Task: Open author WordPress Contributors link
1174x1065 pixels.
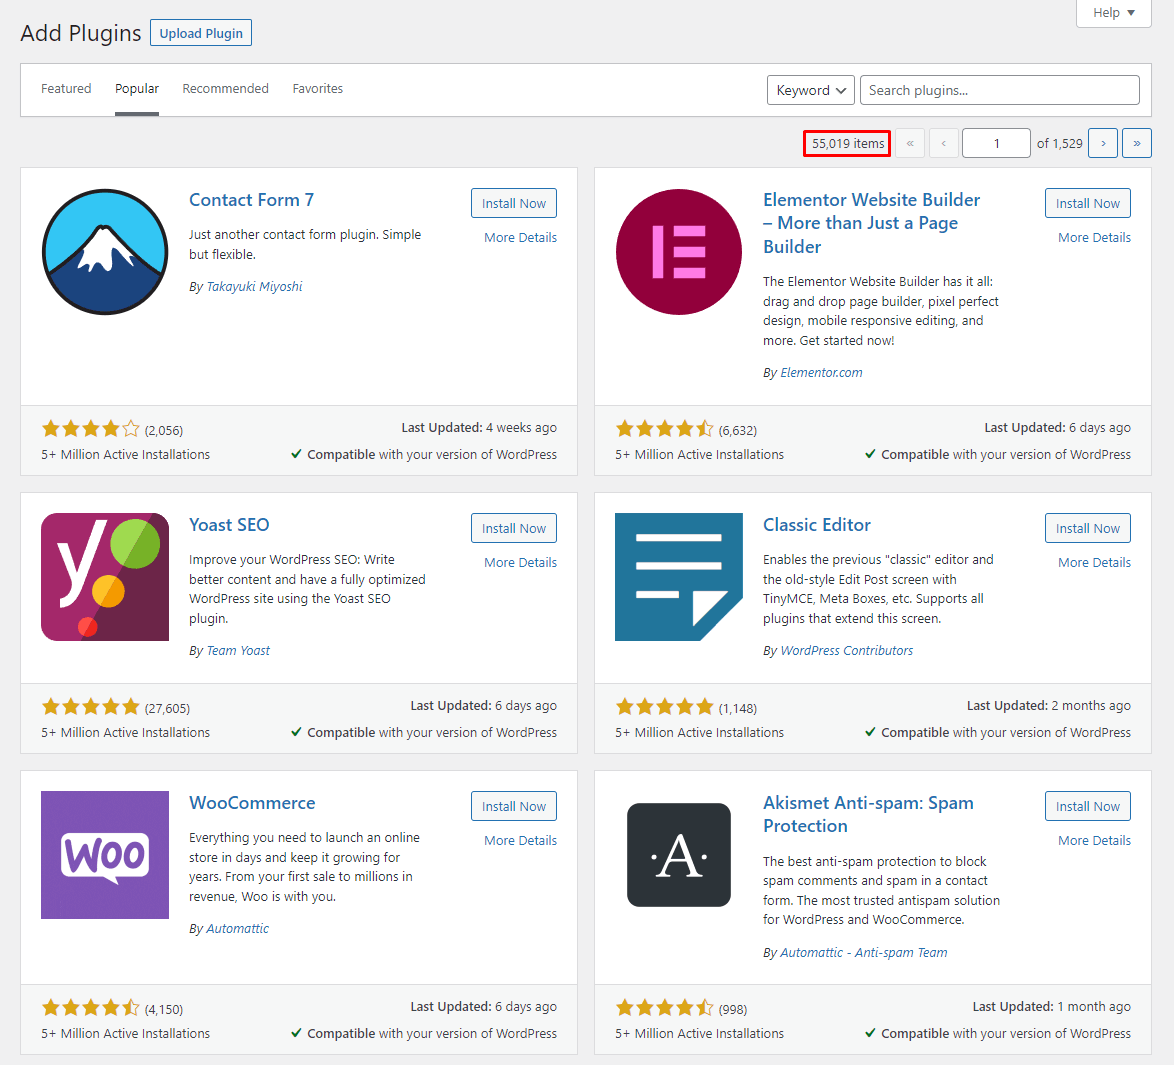Action: pos(847,650)
